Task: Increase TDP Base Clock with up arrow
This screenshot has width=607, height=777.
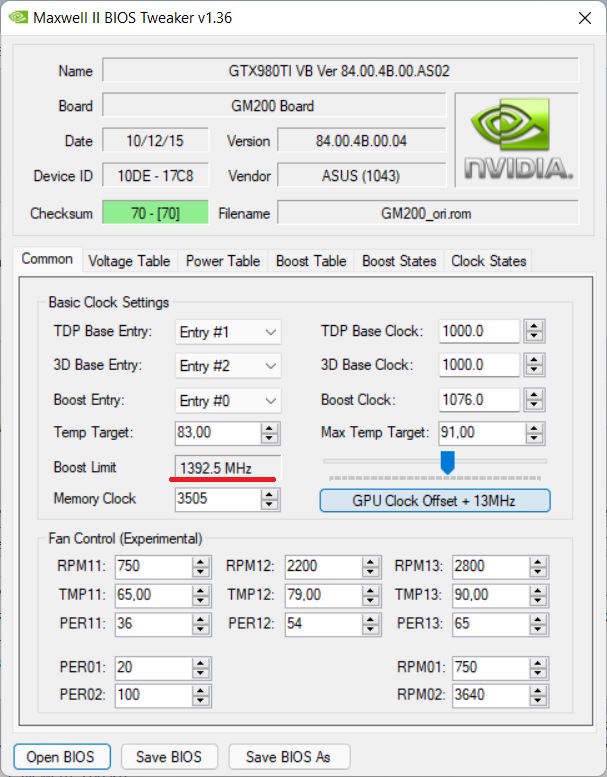Action: pos(534,326)
